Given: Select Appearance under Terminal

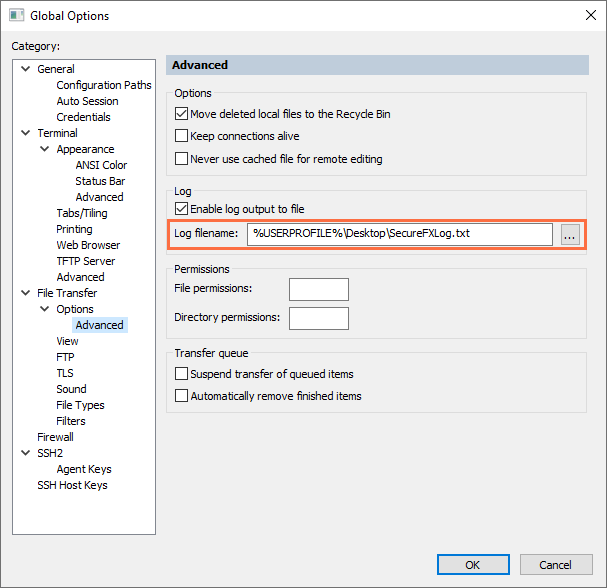Looking at the screenshot, I should click(x=85, y=149).
